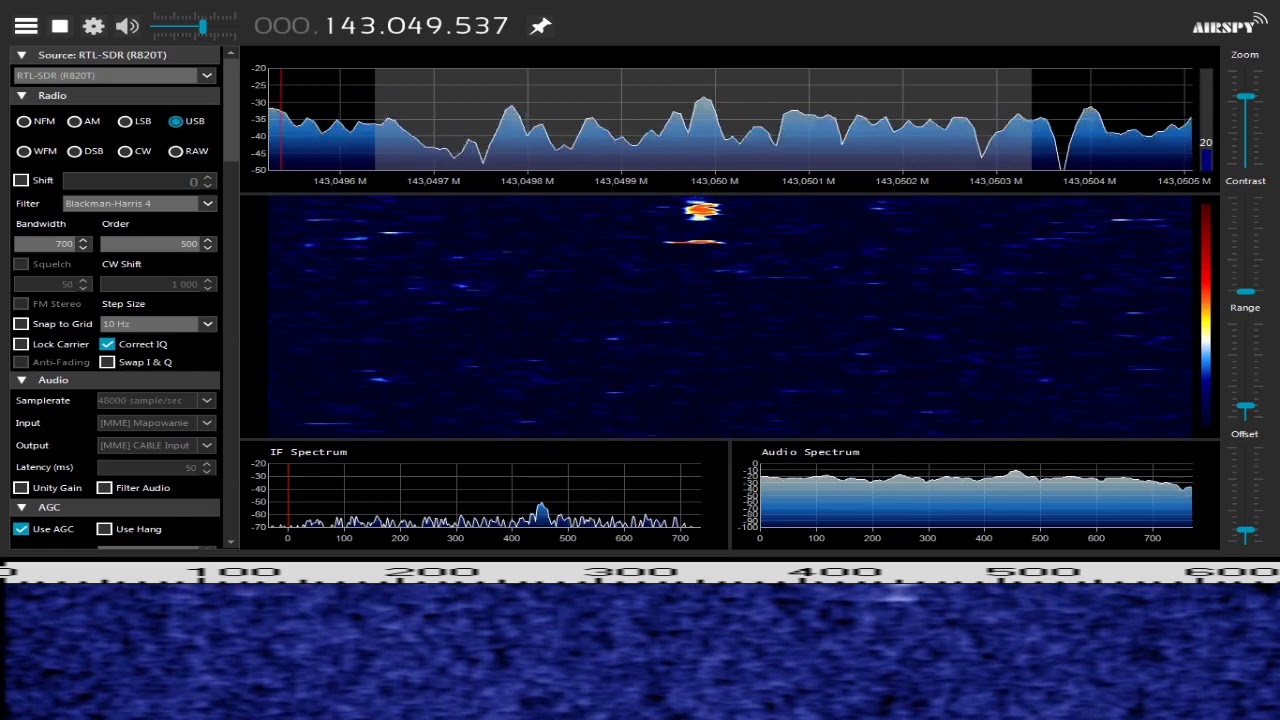Click the Latency (ms) stepper
The image size is (1280, 720).
208,467
